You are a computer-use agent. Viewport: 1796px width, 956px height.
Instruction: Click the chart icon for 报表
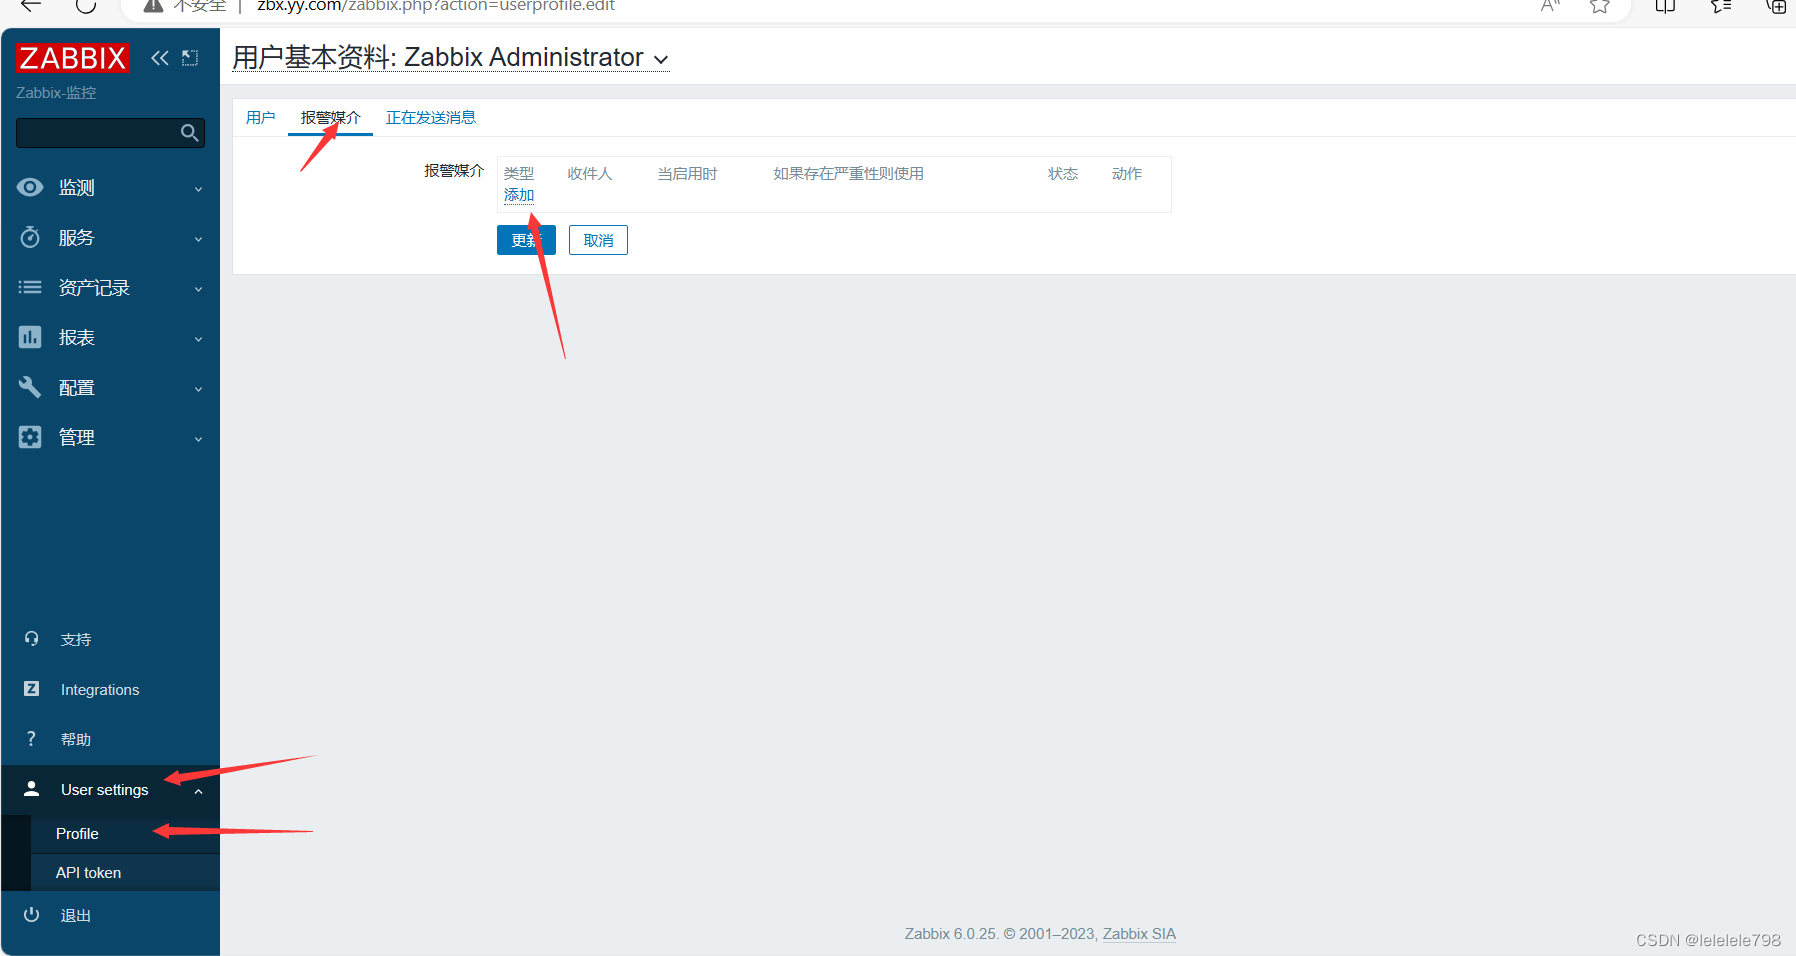pyautogui.click(x=30, y=337)
